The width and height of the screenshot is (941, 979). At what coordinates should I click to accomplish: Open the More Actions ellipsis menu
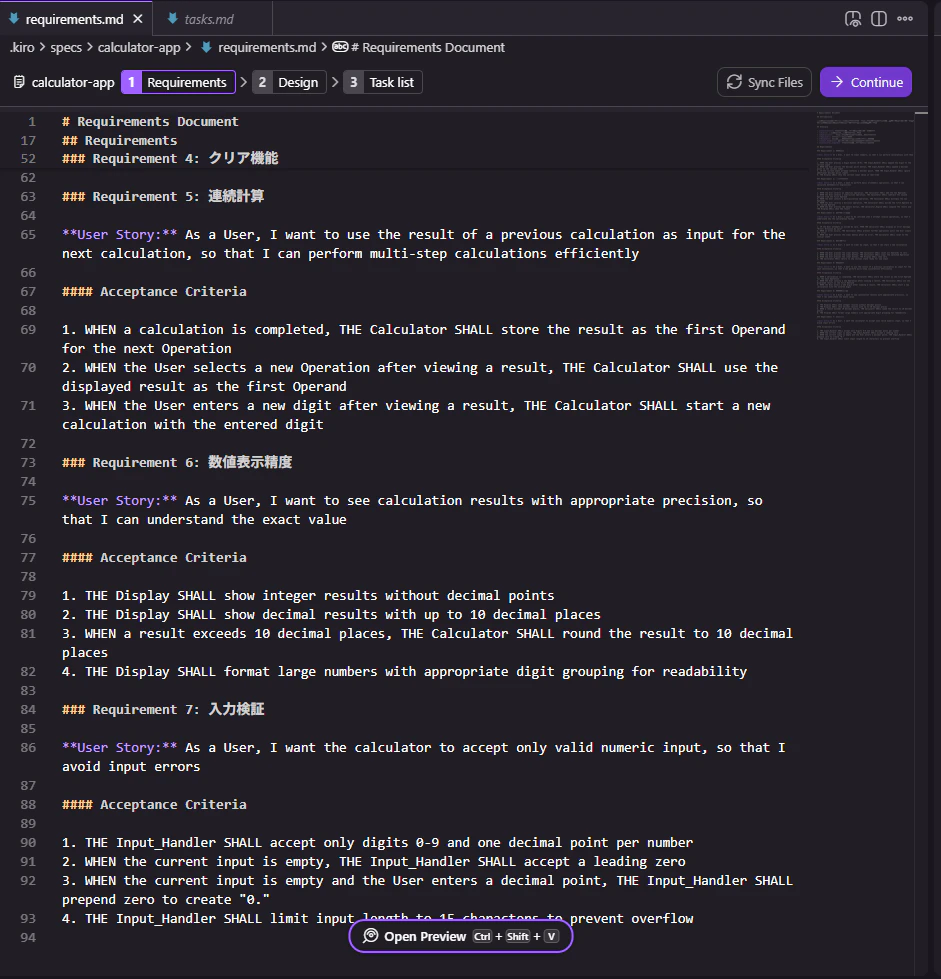tap(905, 19)
